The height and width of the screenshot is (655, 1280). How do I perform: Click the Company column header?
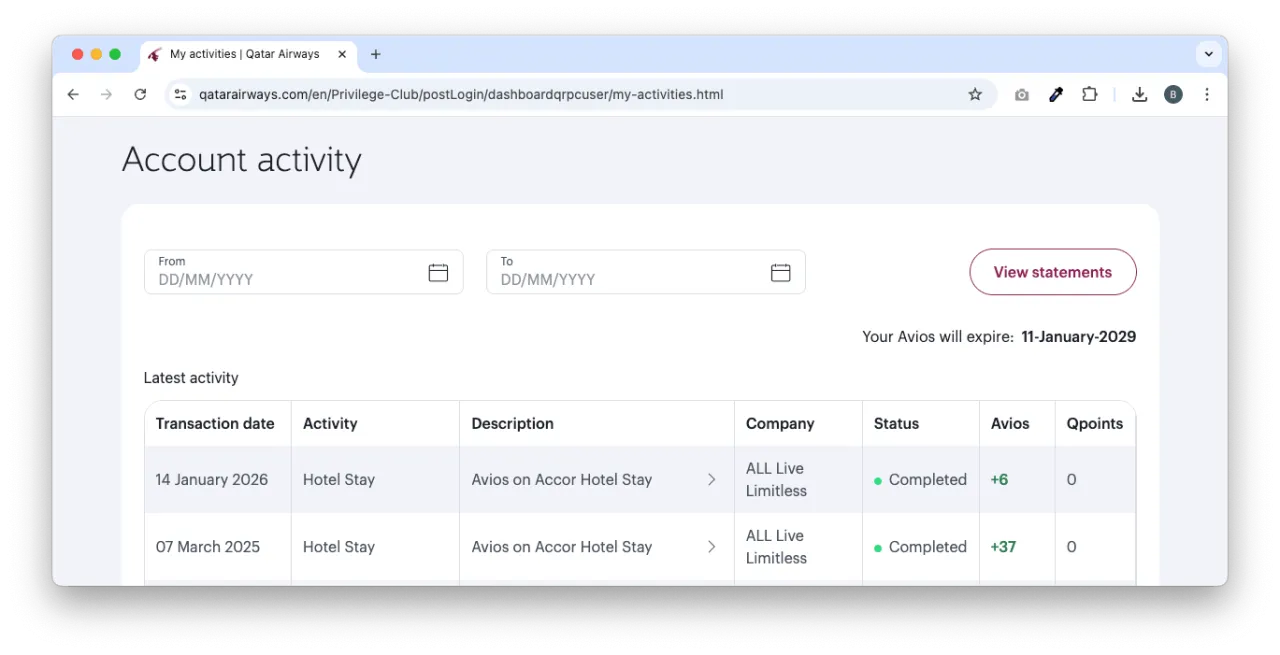(x=780, y=424)
